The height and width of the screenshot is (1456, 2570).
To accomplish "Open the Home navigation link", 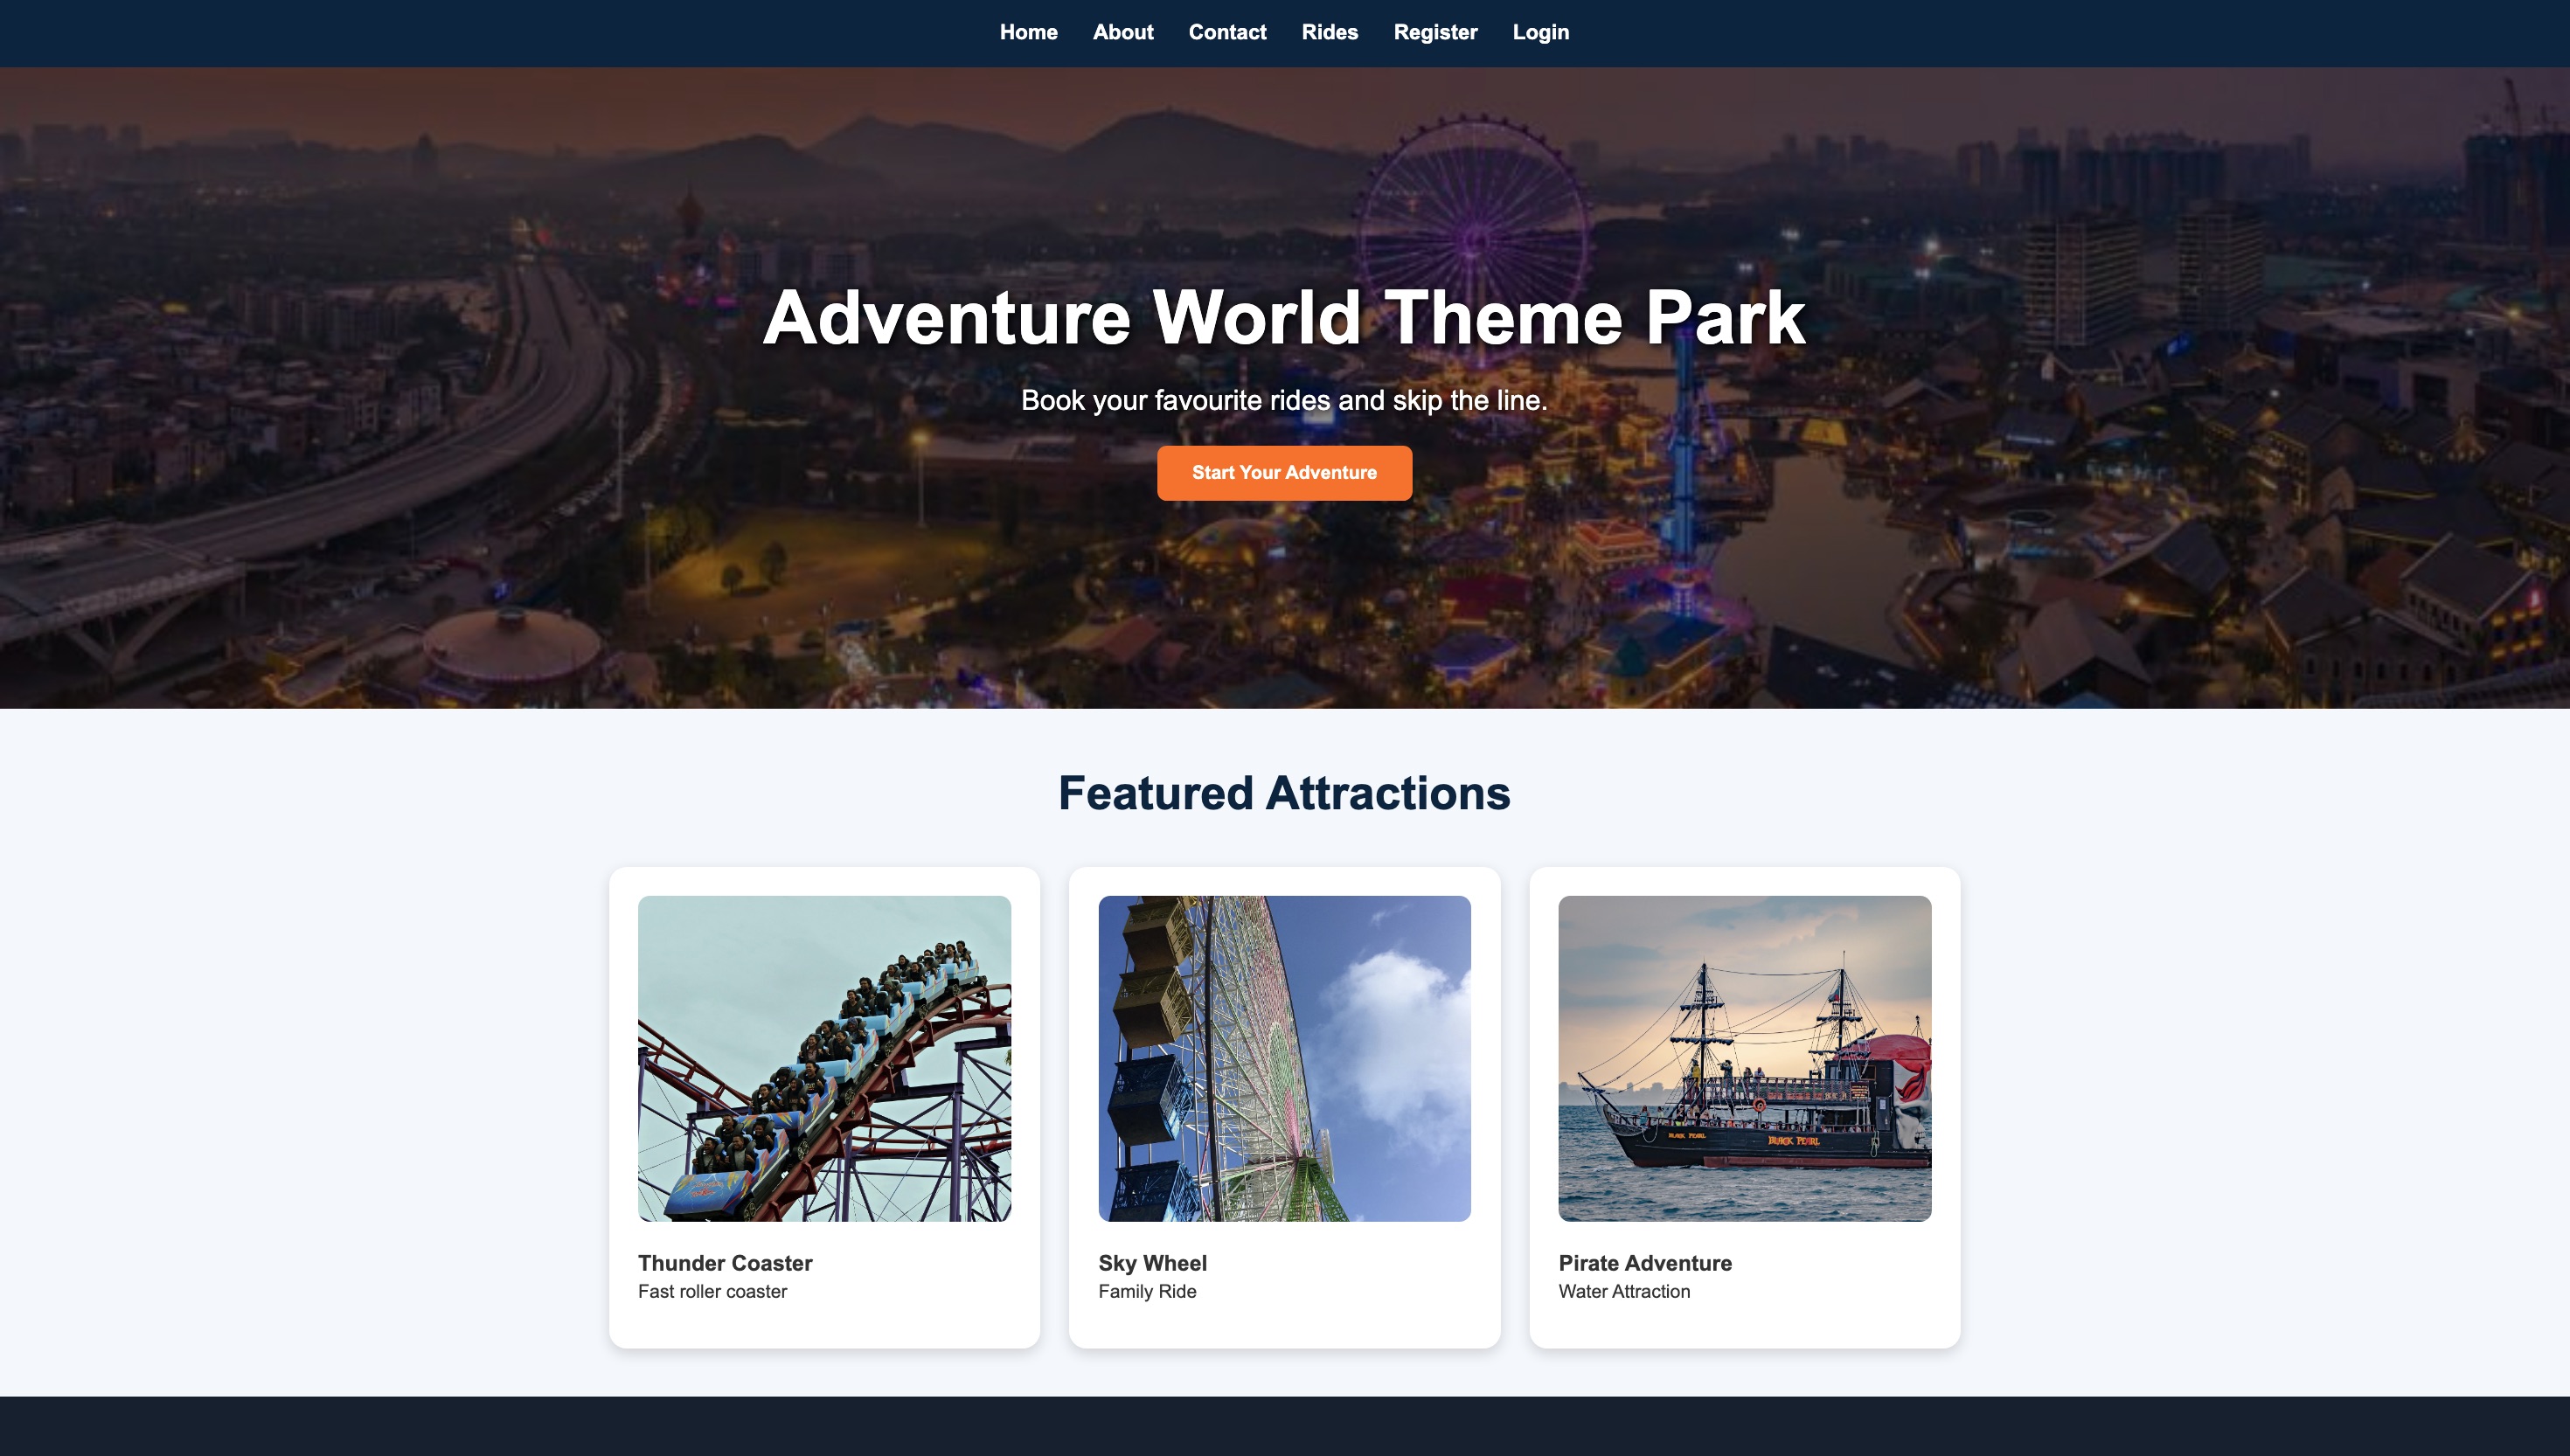I will point(1028,32).
